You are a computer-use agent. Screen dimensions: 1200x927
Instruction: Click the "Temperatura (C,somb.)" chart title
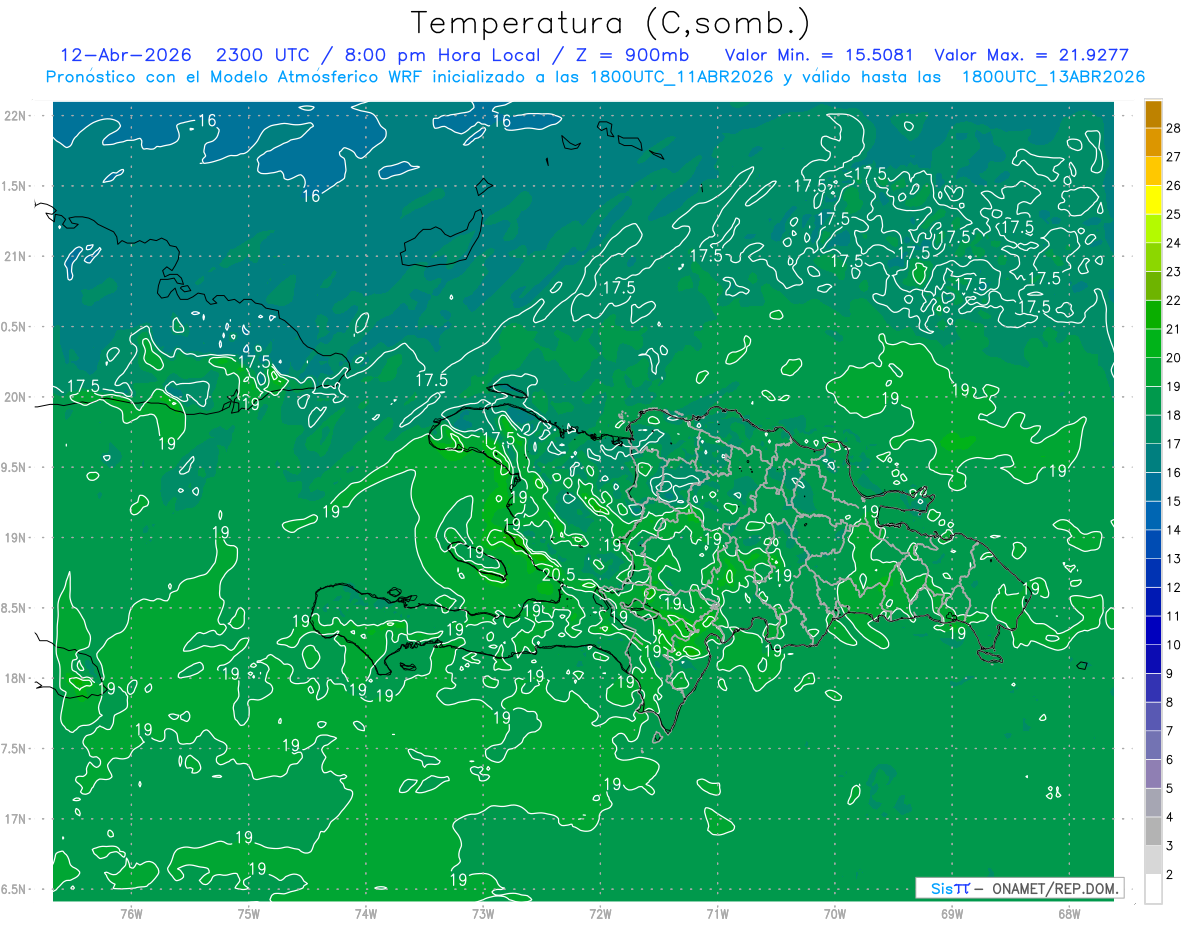(611, 23)
